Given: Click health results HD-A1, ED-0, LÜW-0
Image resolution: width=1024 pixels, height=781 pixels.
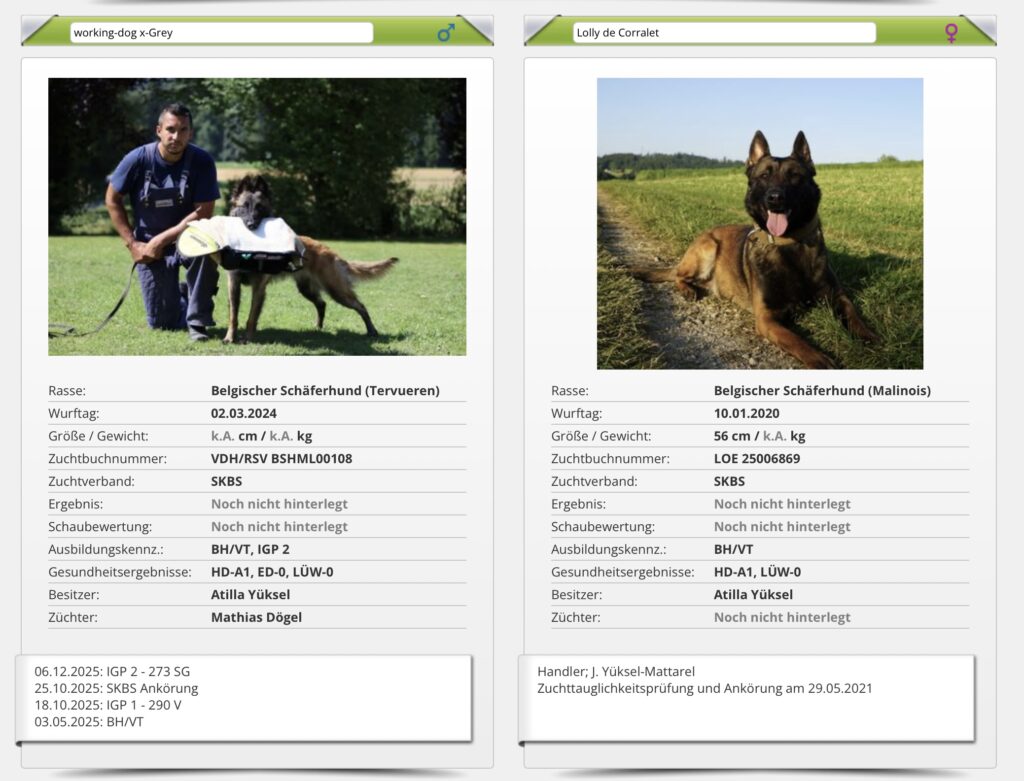Looking at the screenshot, I should point(272,572).
